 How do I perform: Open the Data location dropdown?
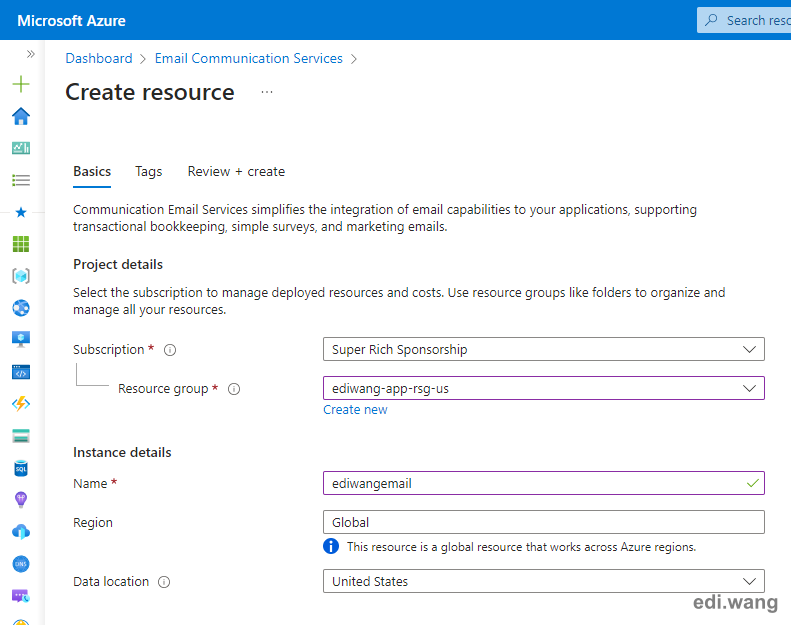click(544, 581)
